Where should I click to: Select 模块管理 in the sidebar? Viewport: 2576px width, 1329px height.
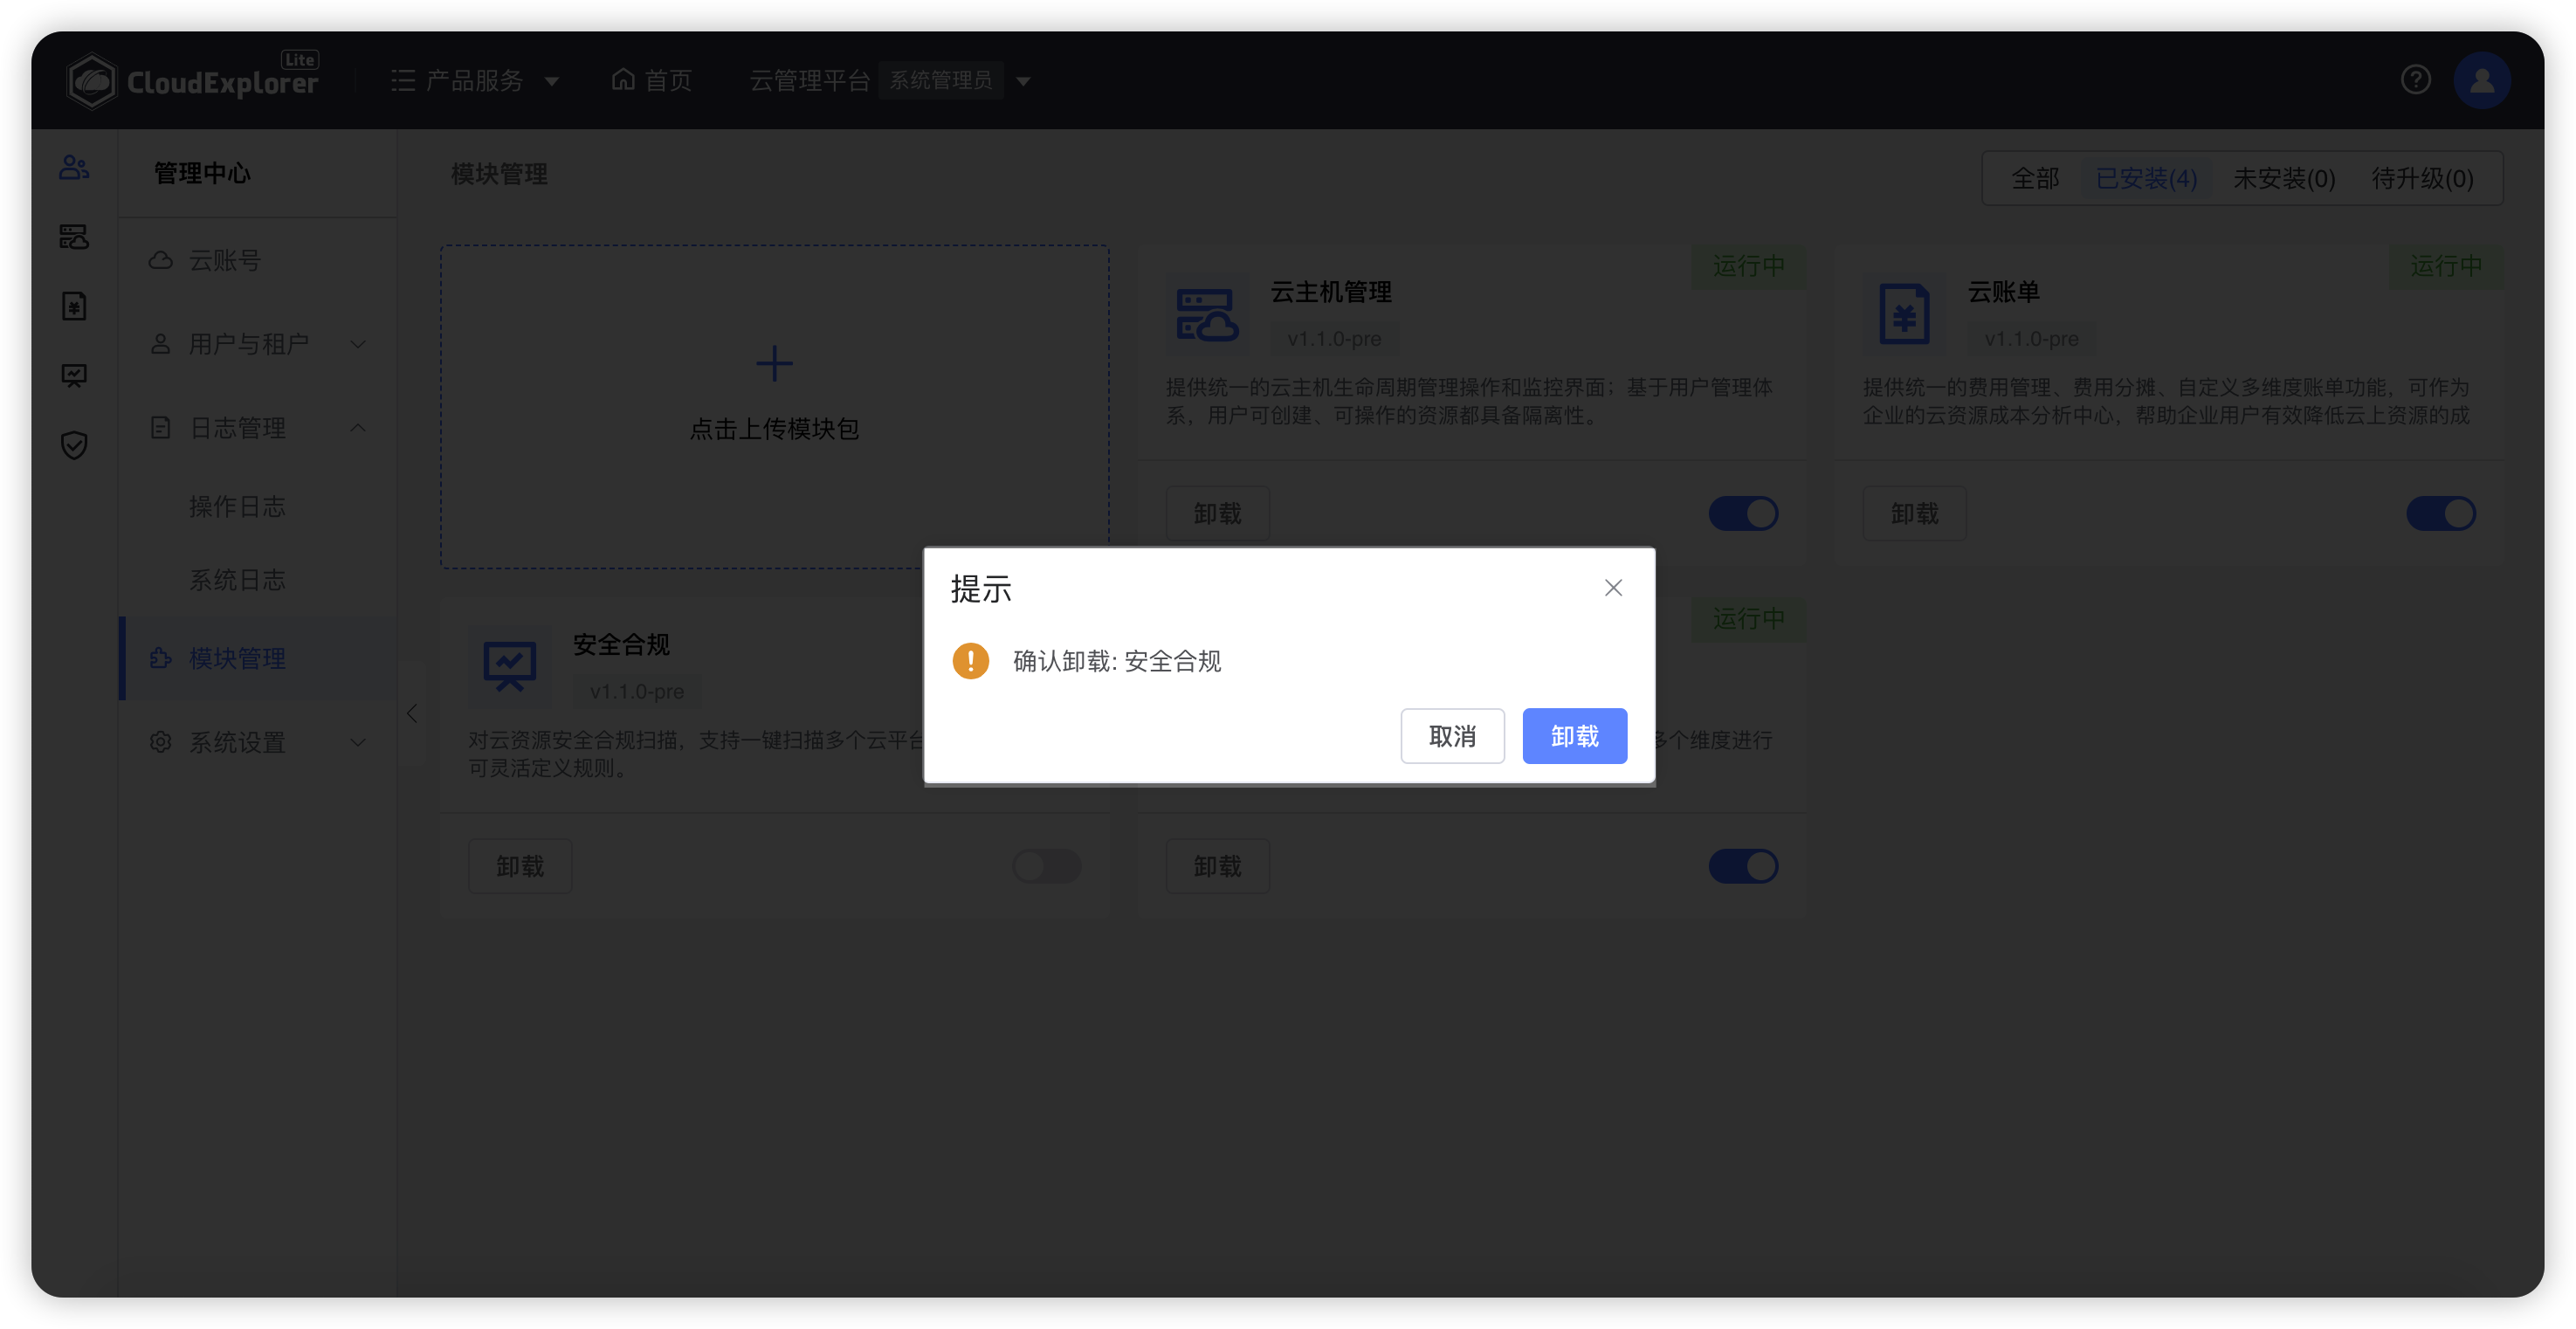point(258,658)
